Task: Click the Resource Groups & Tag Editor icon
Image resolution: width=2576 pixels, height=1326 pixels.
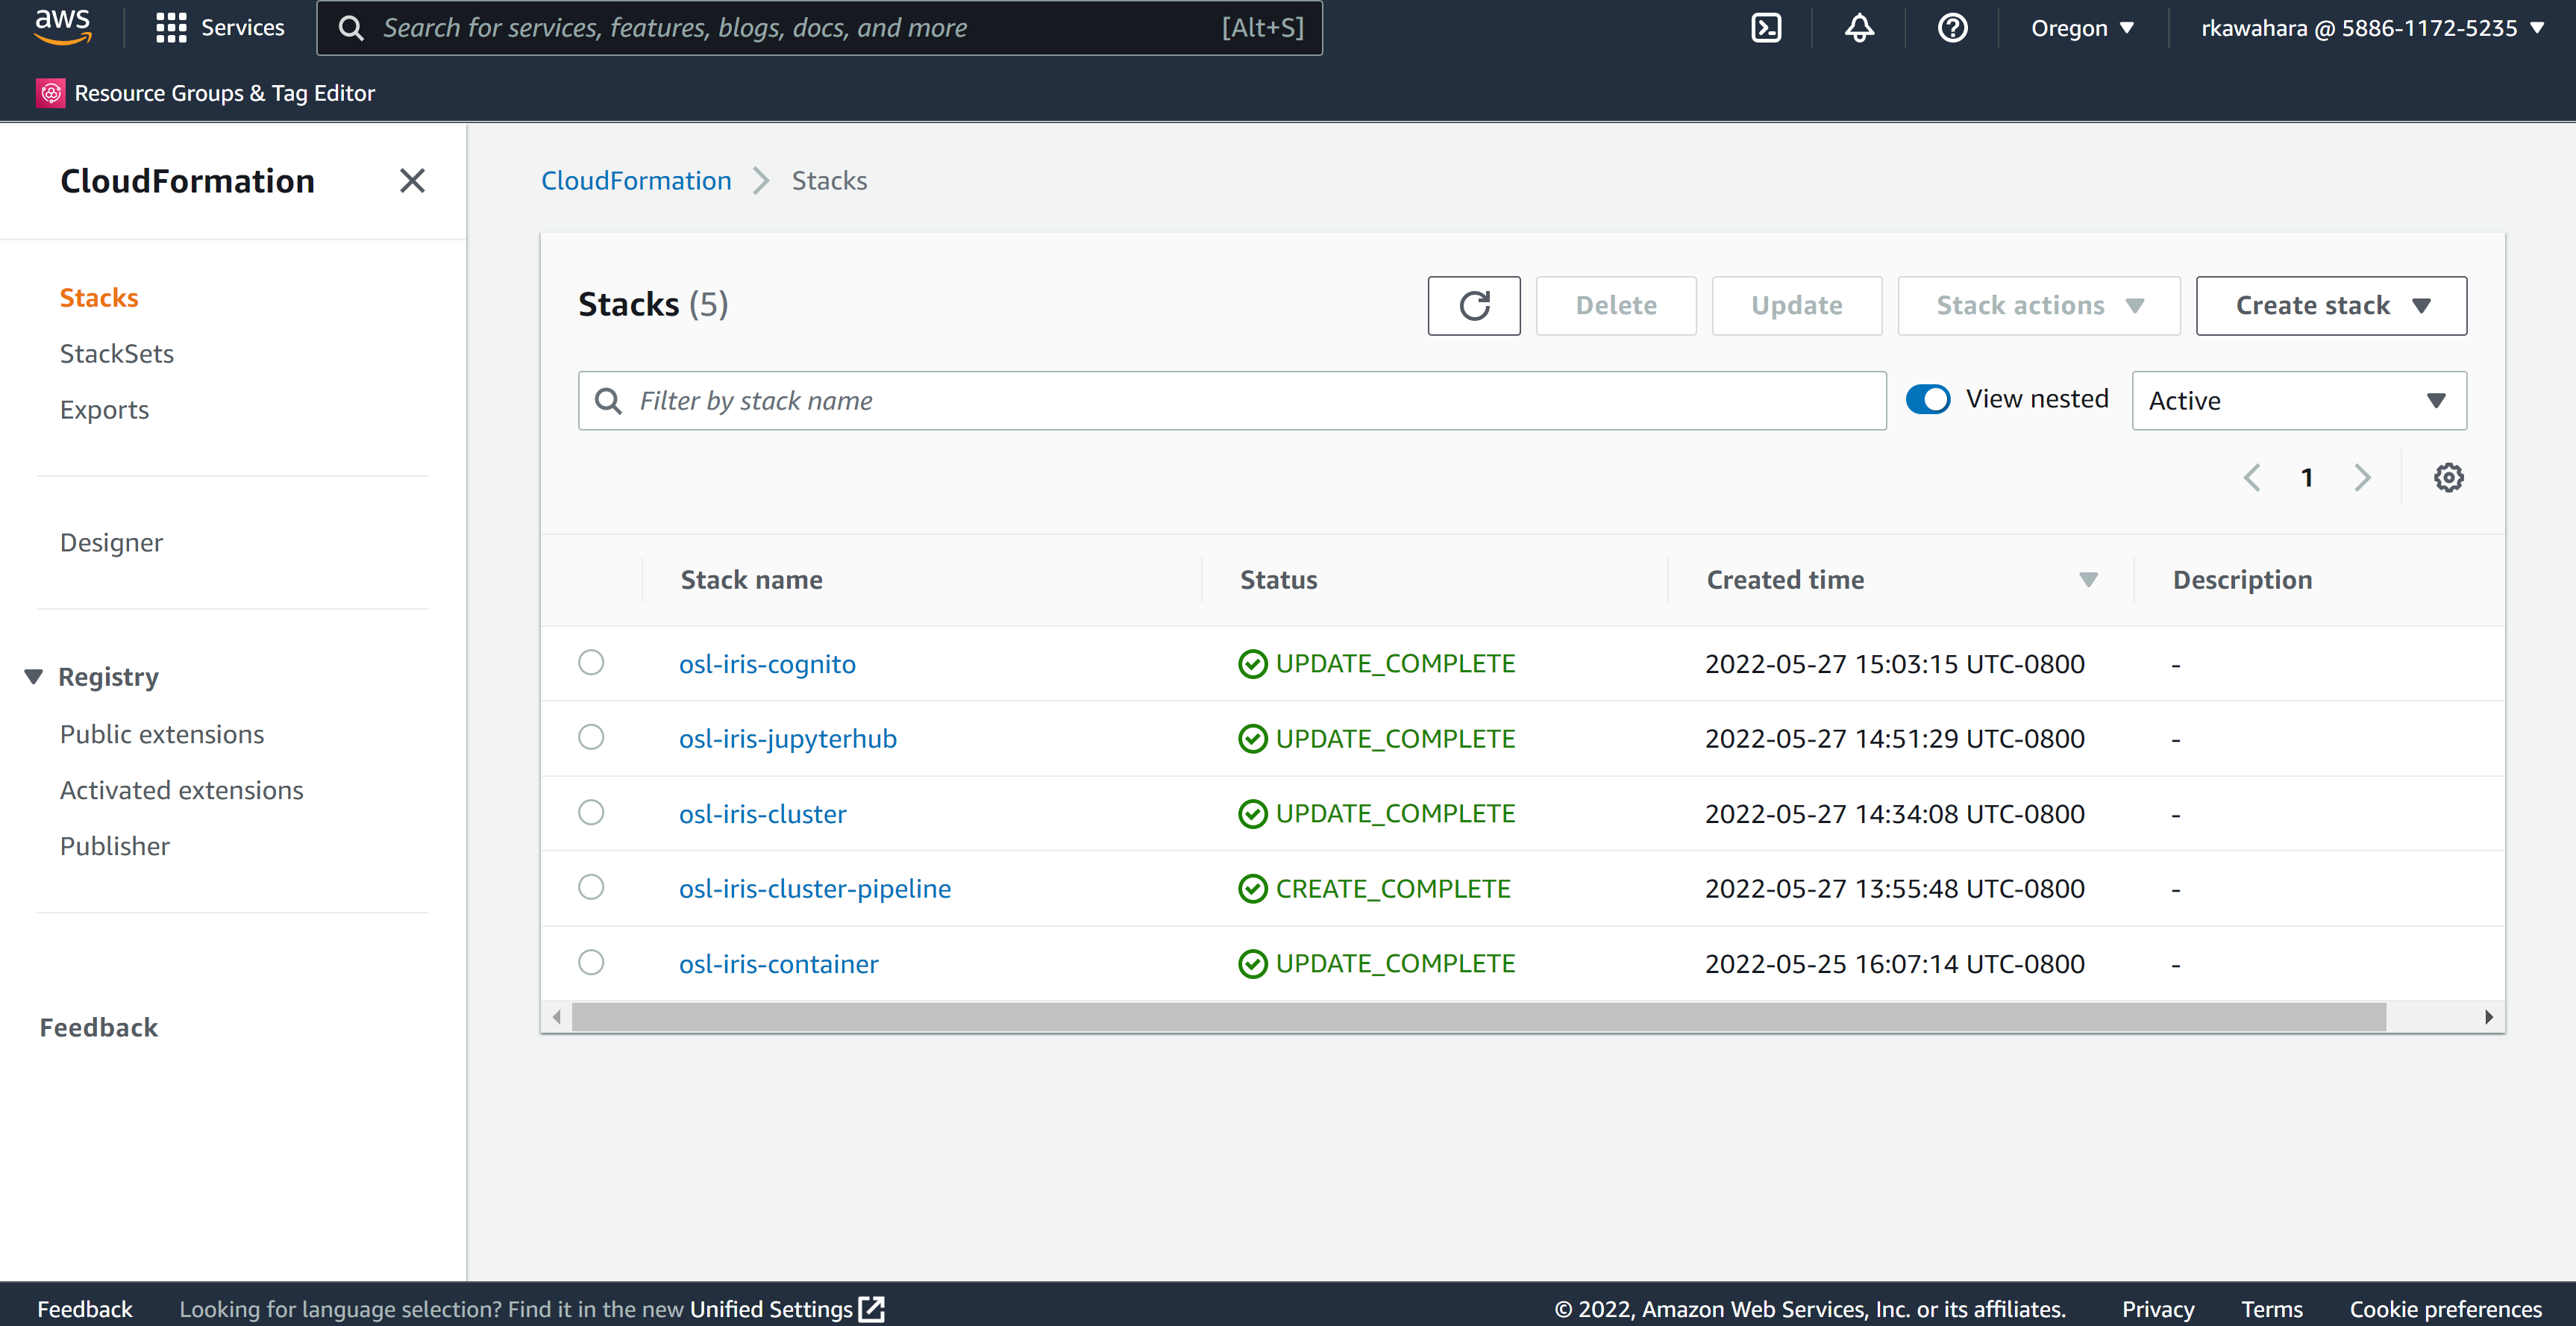Action: (x=51, y=92)
